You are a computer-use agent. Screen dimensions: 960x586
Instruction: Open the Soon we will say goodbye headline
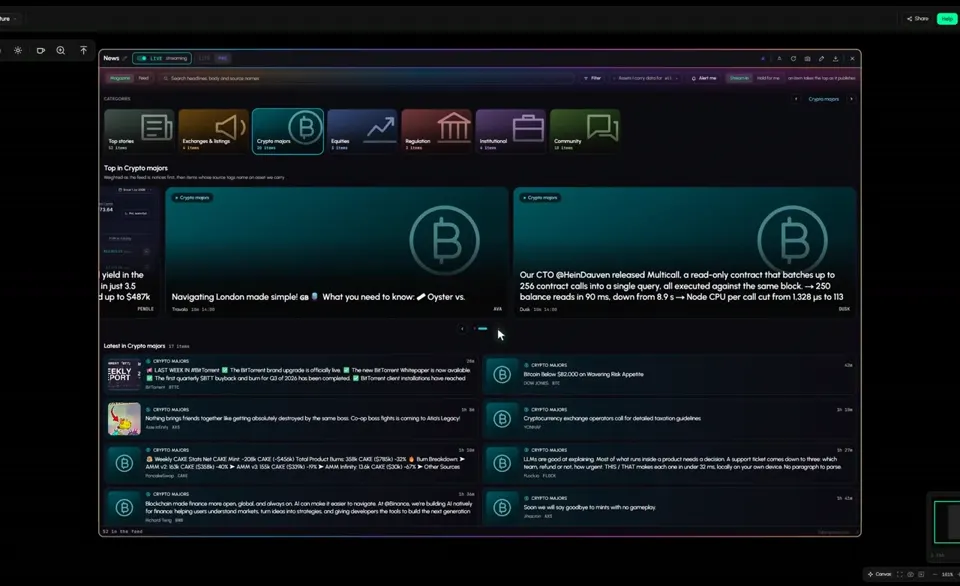coord(589,507)
